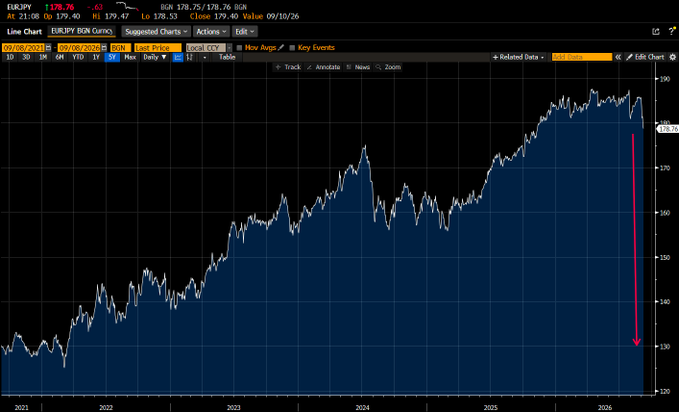Click the 150 y-axis label
Viewport: 679px width, 412px height.
pos(665,257)
